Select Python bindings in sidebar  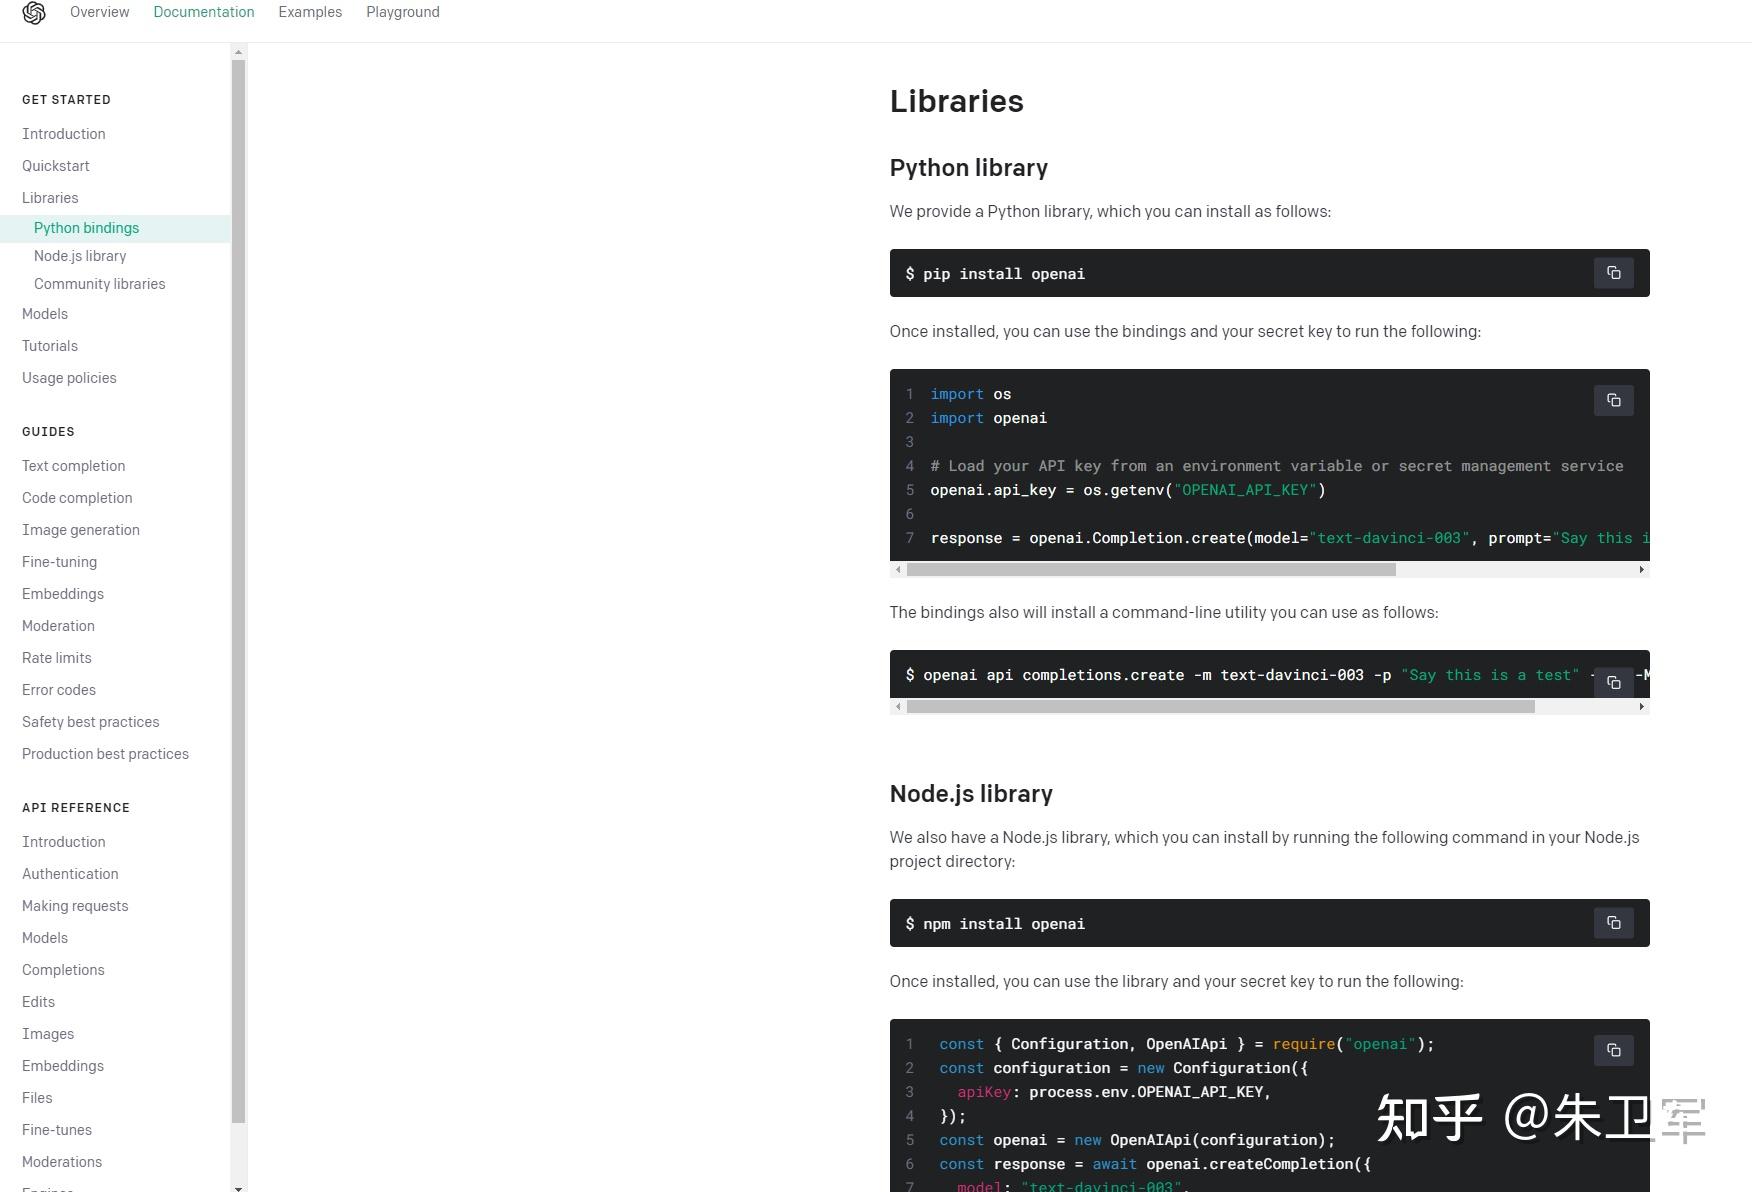(x=115, y=228)
